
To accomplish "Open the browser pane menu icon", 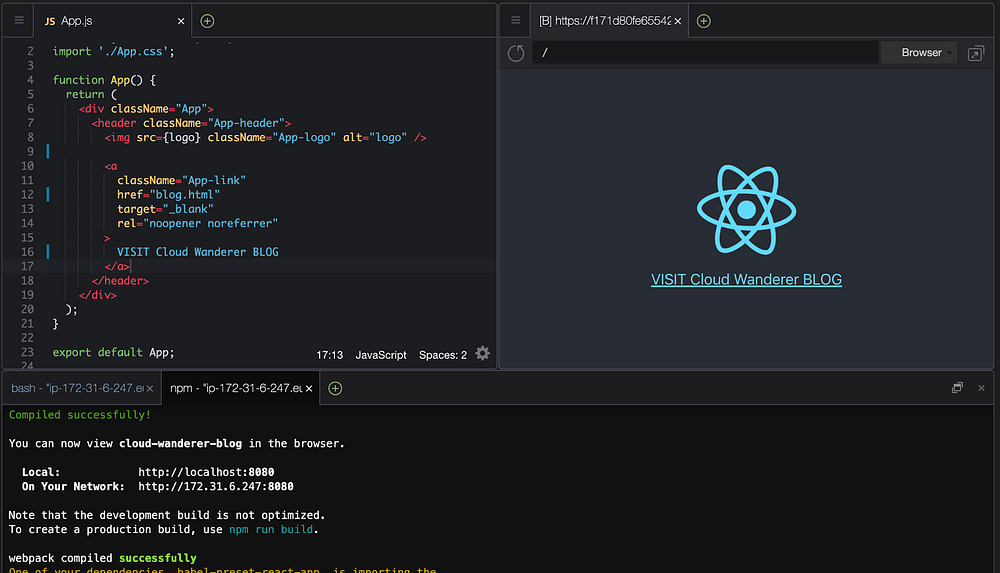I will 515,20.
